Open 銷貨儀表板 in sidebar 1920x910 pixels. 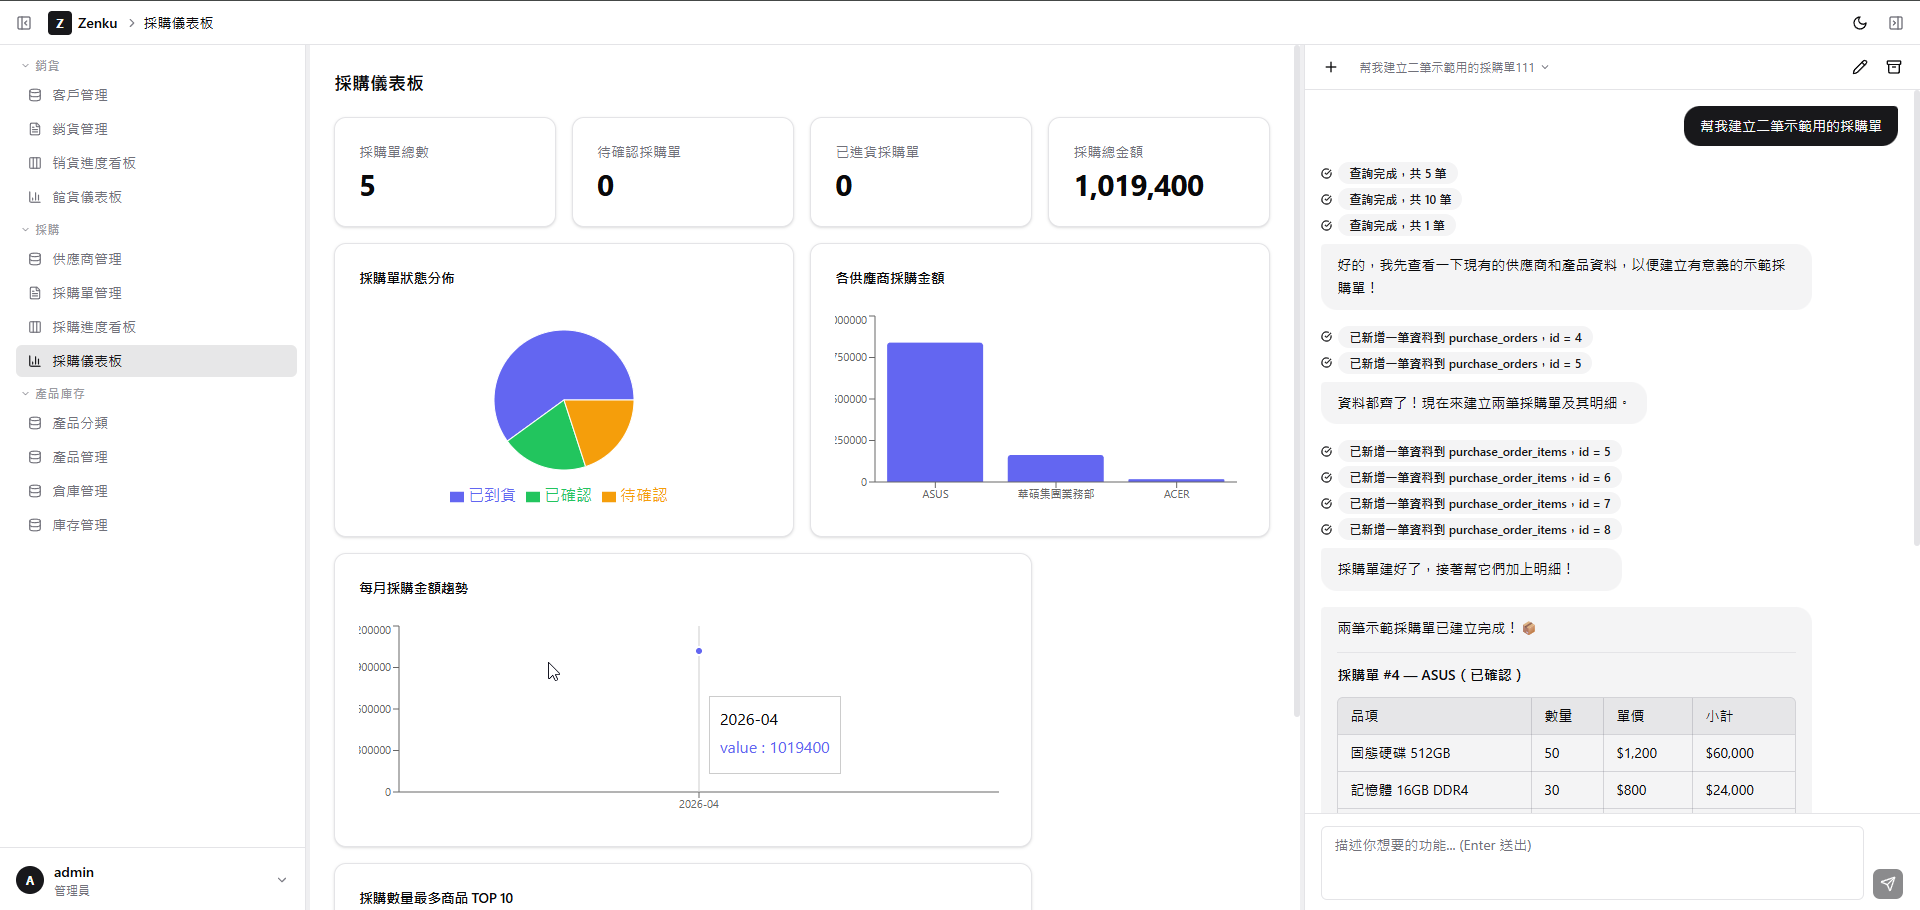click(x=156, y=197)
